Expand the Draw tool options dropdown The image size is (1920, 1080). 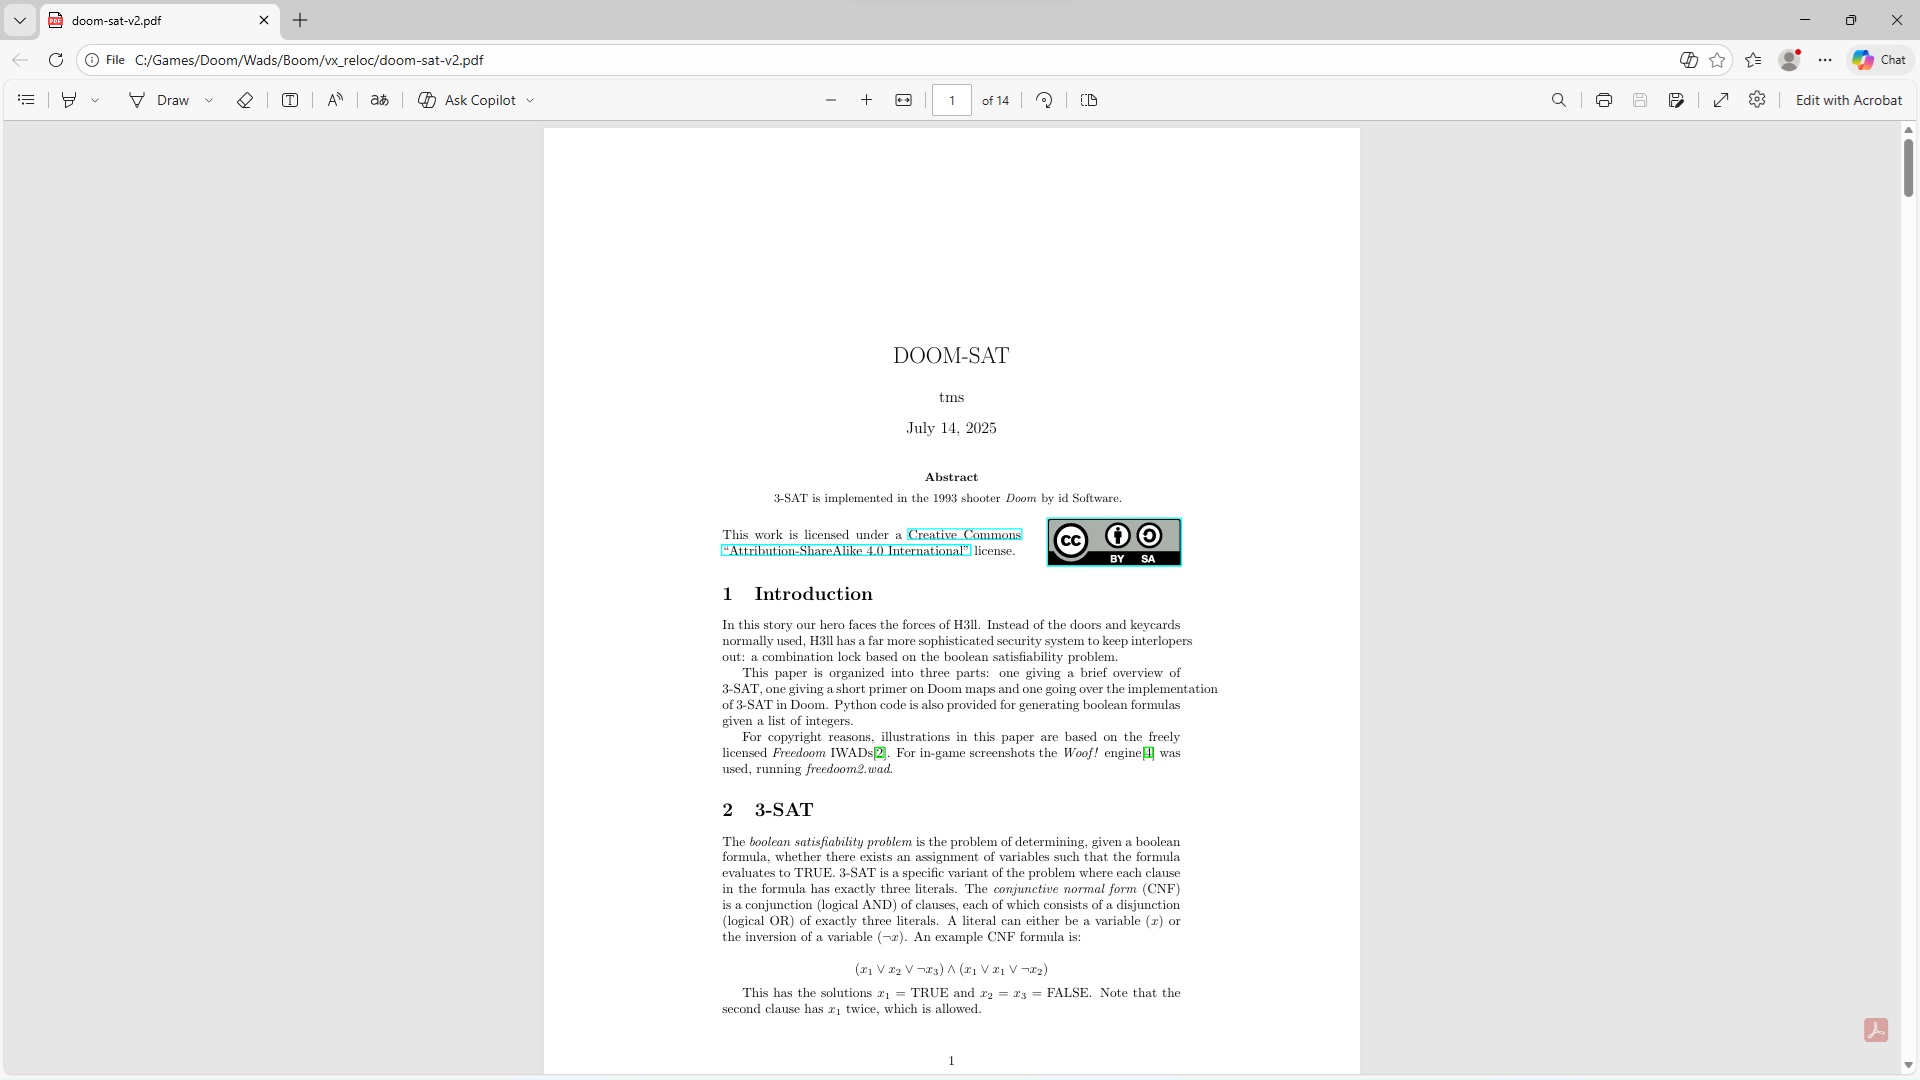(209, 100)
